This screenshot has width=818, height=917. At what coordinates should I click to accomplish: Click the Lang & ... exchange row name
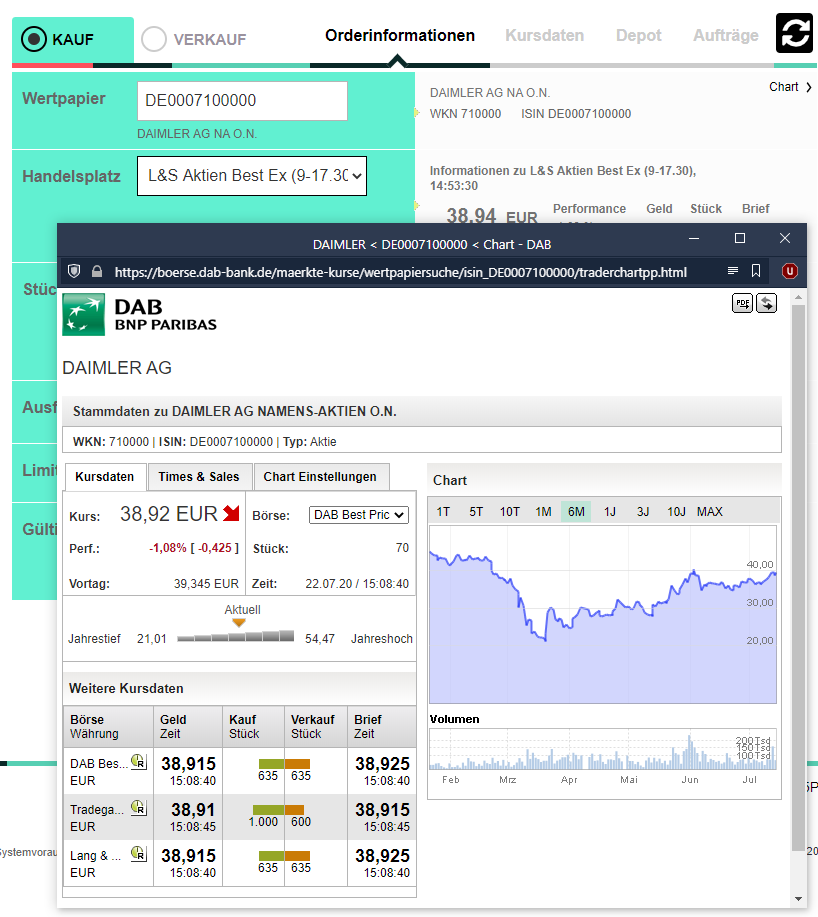coord(95,856)
